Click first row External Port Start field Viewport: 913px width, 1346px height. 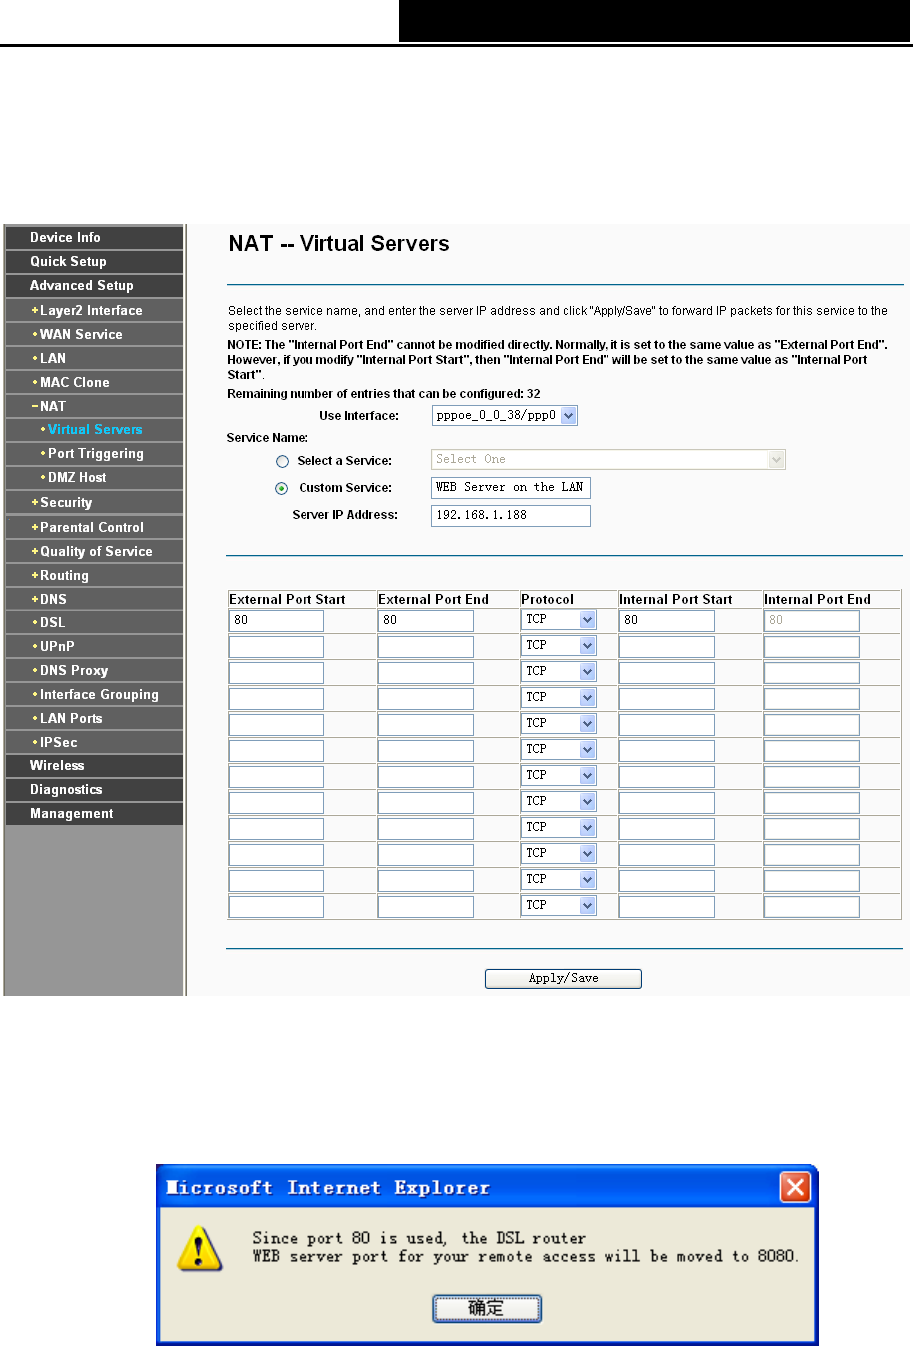(x=276, y=620)
